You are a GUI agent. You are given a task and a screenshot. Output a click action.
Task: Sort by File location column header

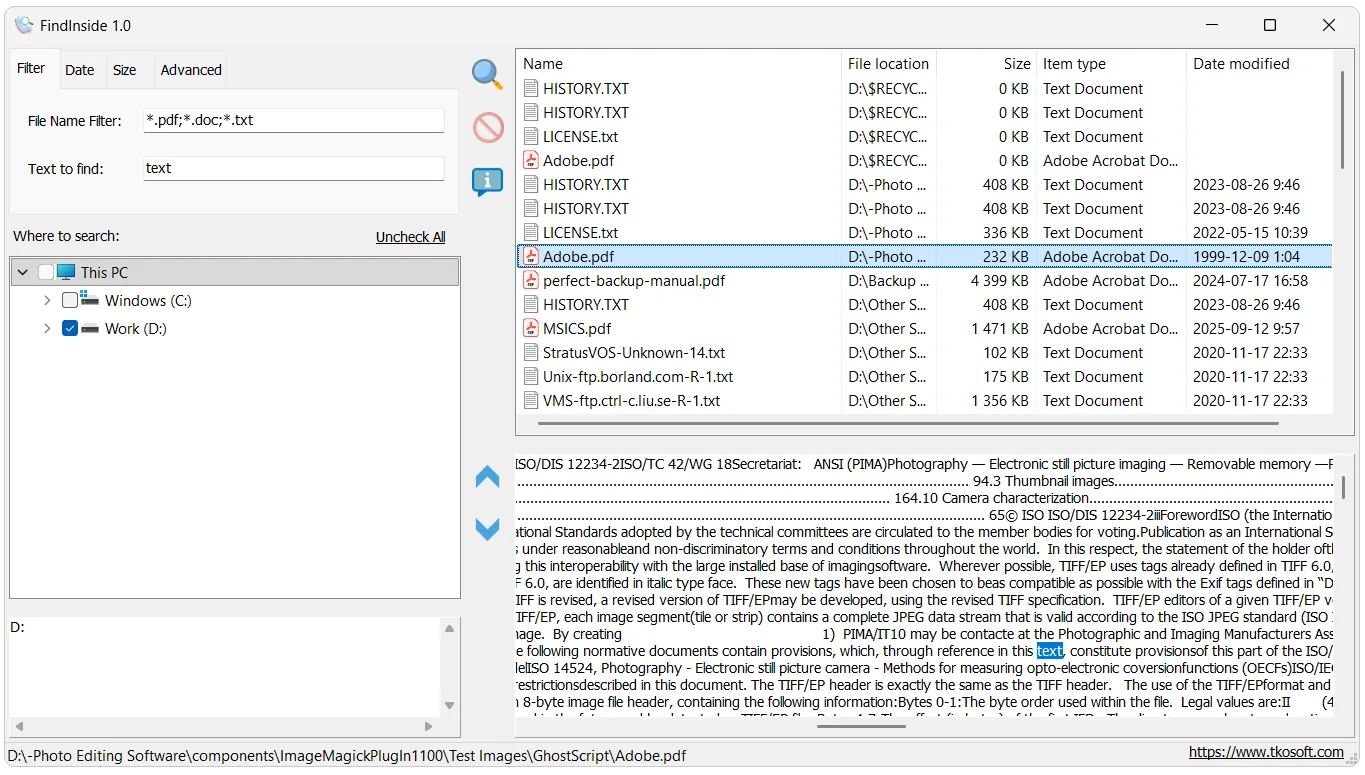coord(888,63)
